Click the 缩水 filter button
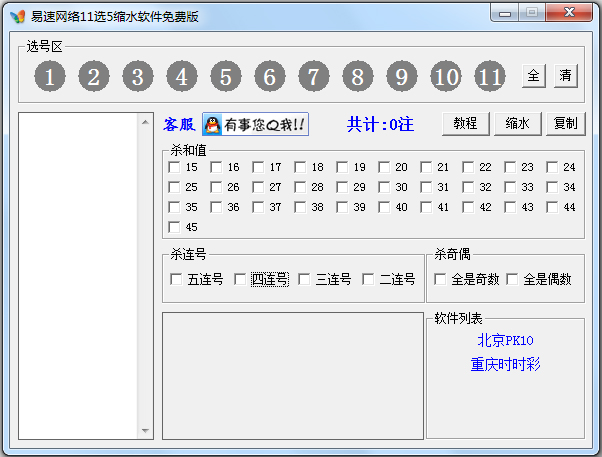 (x=518, y=124)
